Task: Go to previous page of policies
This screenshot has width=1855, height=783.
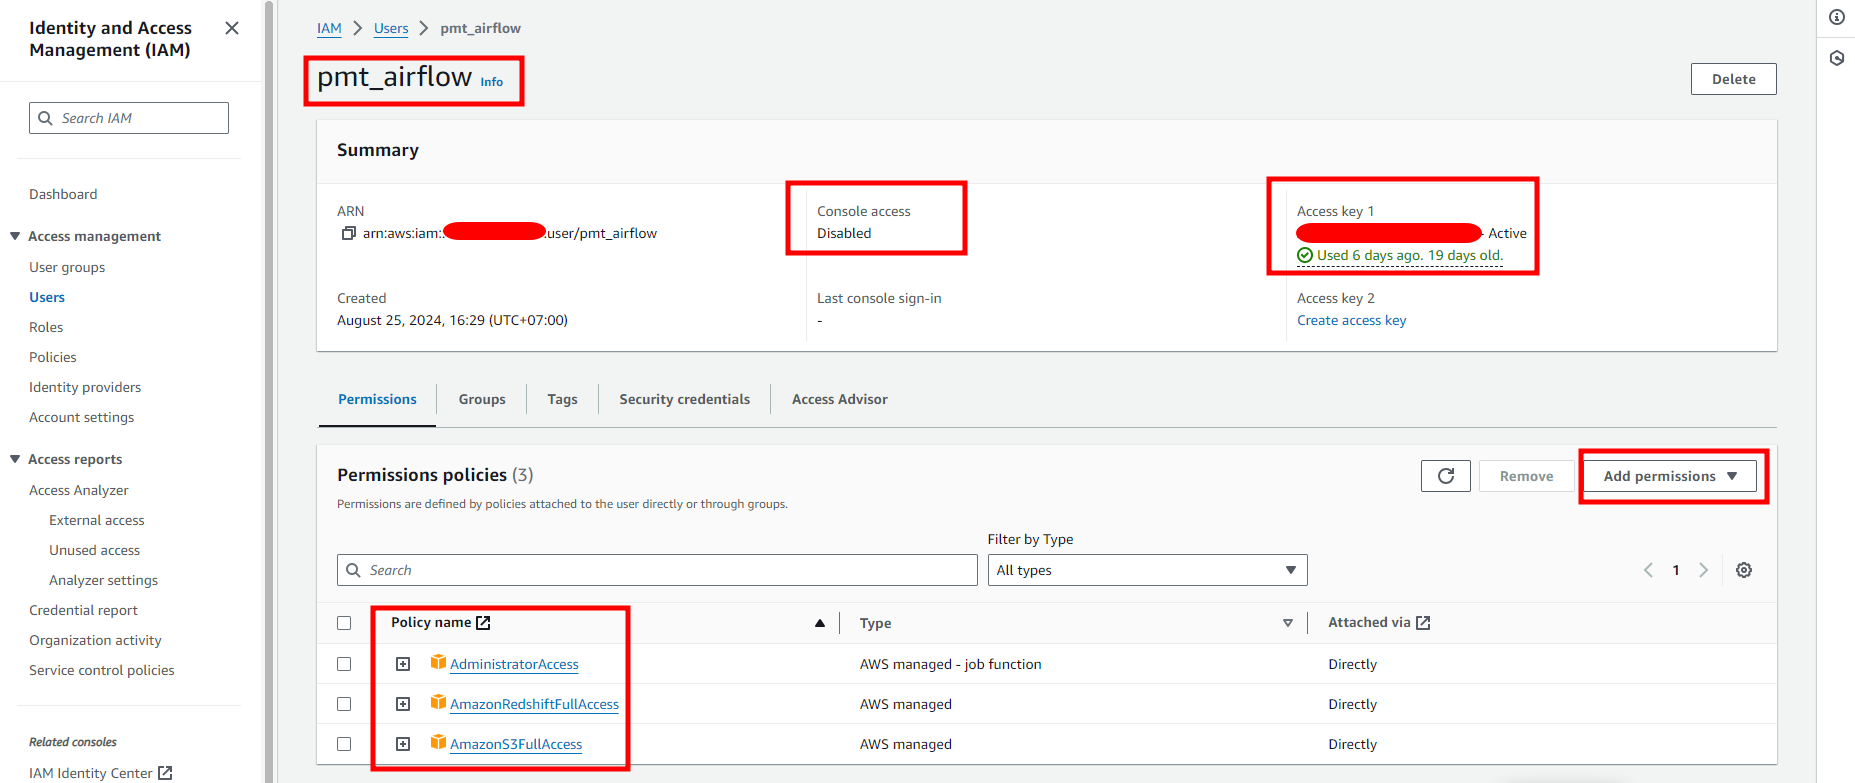Action: [1648, 570]
